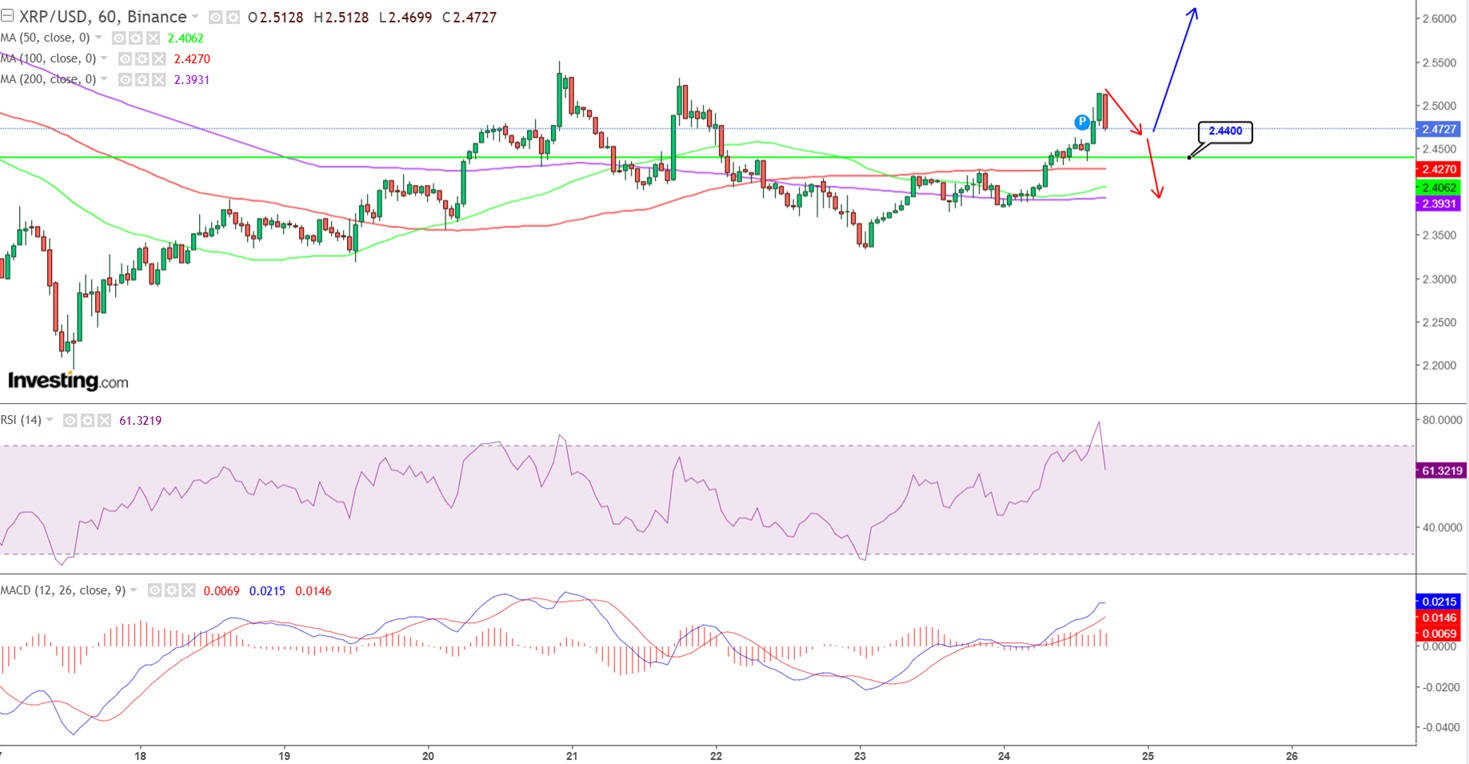Click the 2.6000 level on the price axis
The width and height of the screenshot is (1469, 764).
1437,19
